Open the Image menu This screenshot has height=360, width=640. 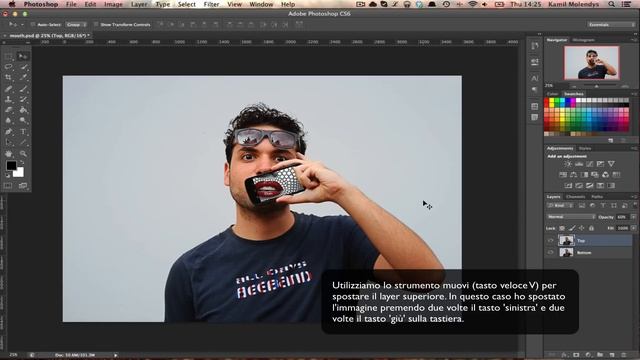point(113,4)
